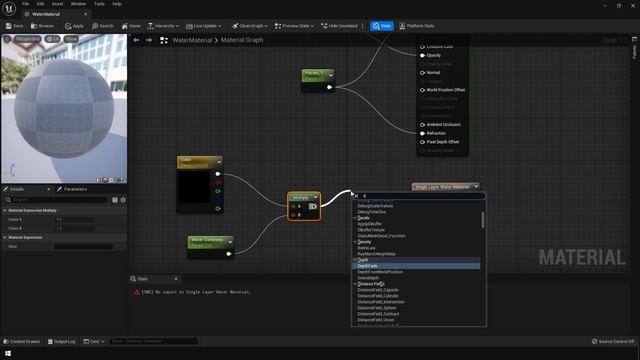Click the Opacity input pin
Image resolution: width=640 pixels, height=360 pixels.
click(422, 55)
